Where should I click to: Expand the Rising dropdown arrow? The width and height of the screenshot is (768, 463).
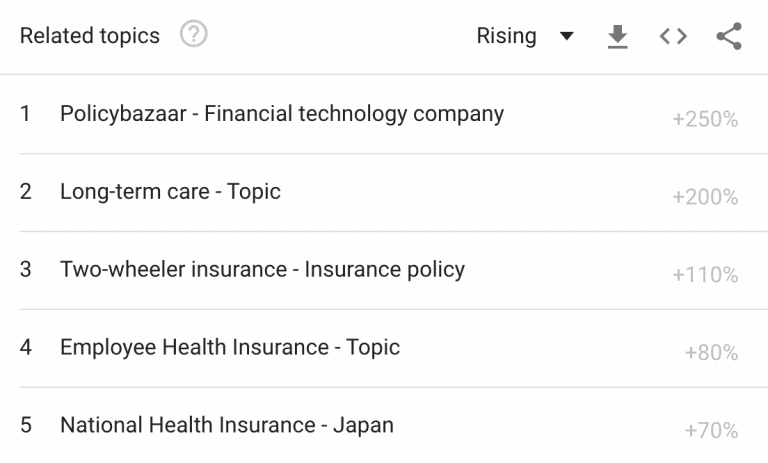click(567, 36)
